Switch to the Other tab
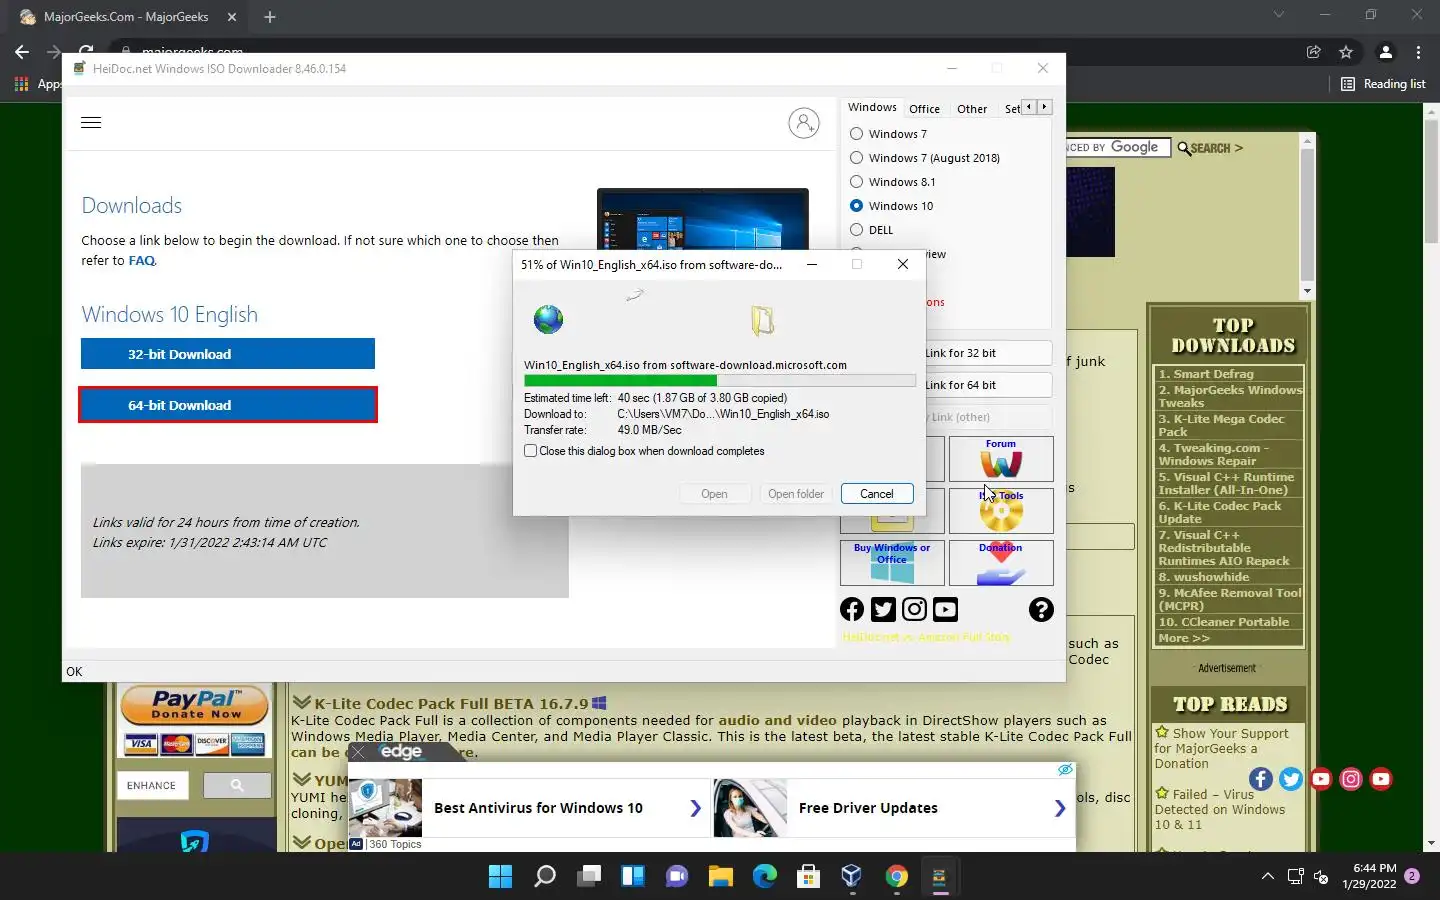1440x900 pixels. [972, 109]
